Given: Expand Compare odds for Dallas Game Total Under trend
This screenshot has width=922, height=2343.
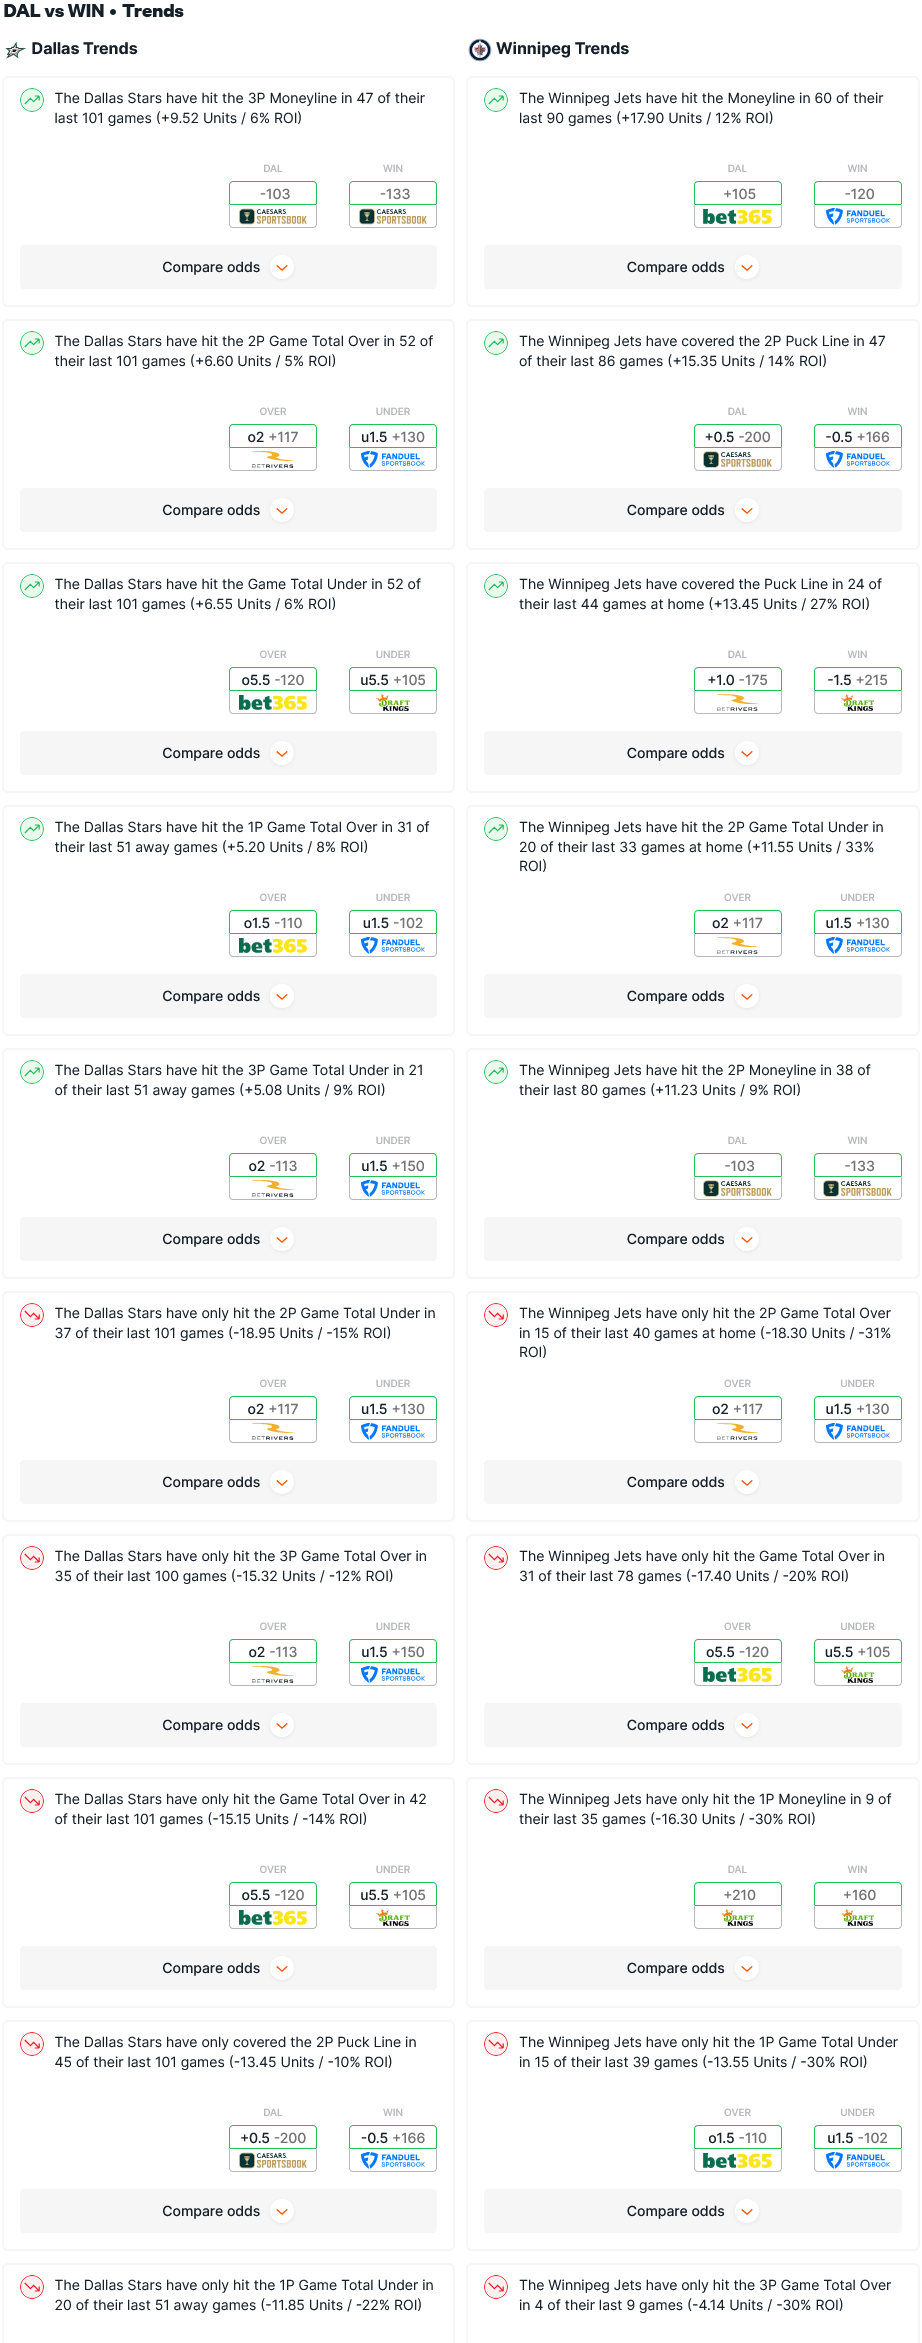Looking at the screenshot, I should 228,753.
